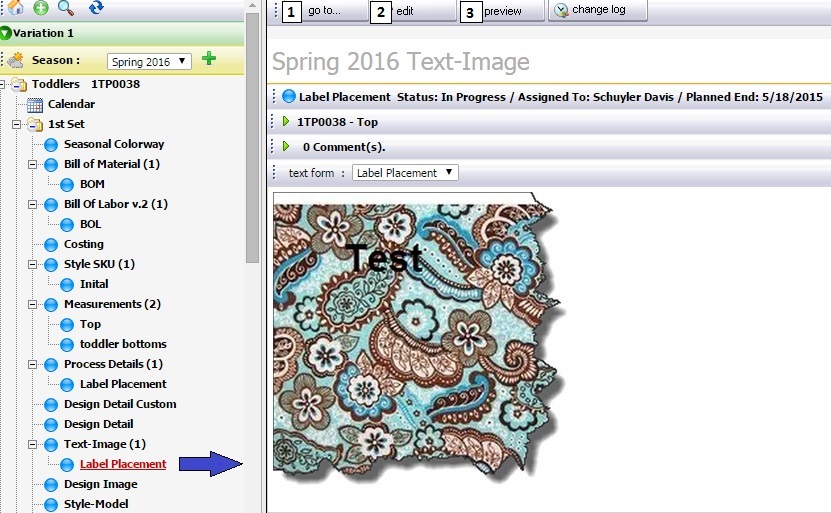
Task: Open the Design Image page
Action: [101, 484]
